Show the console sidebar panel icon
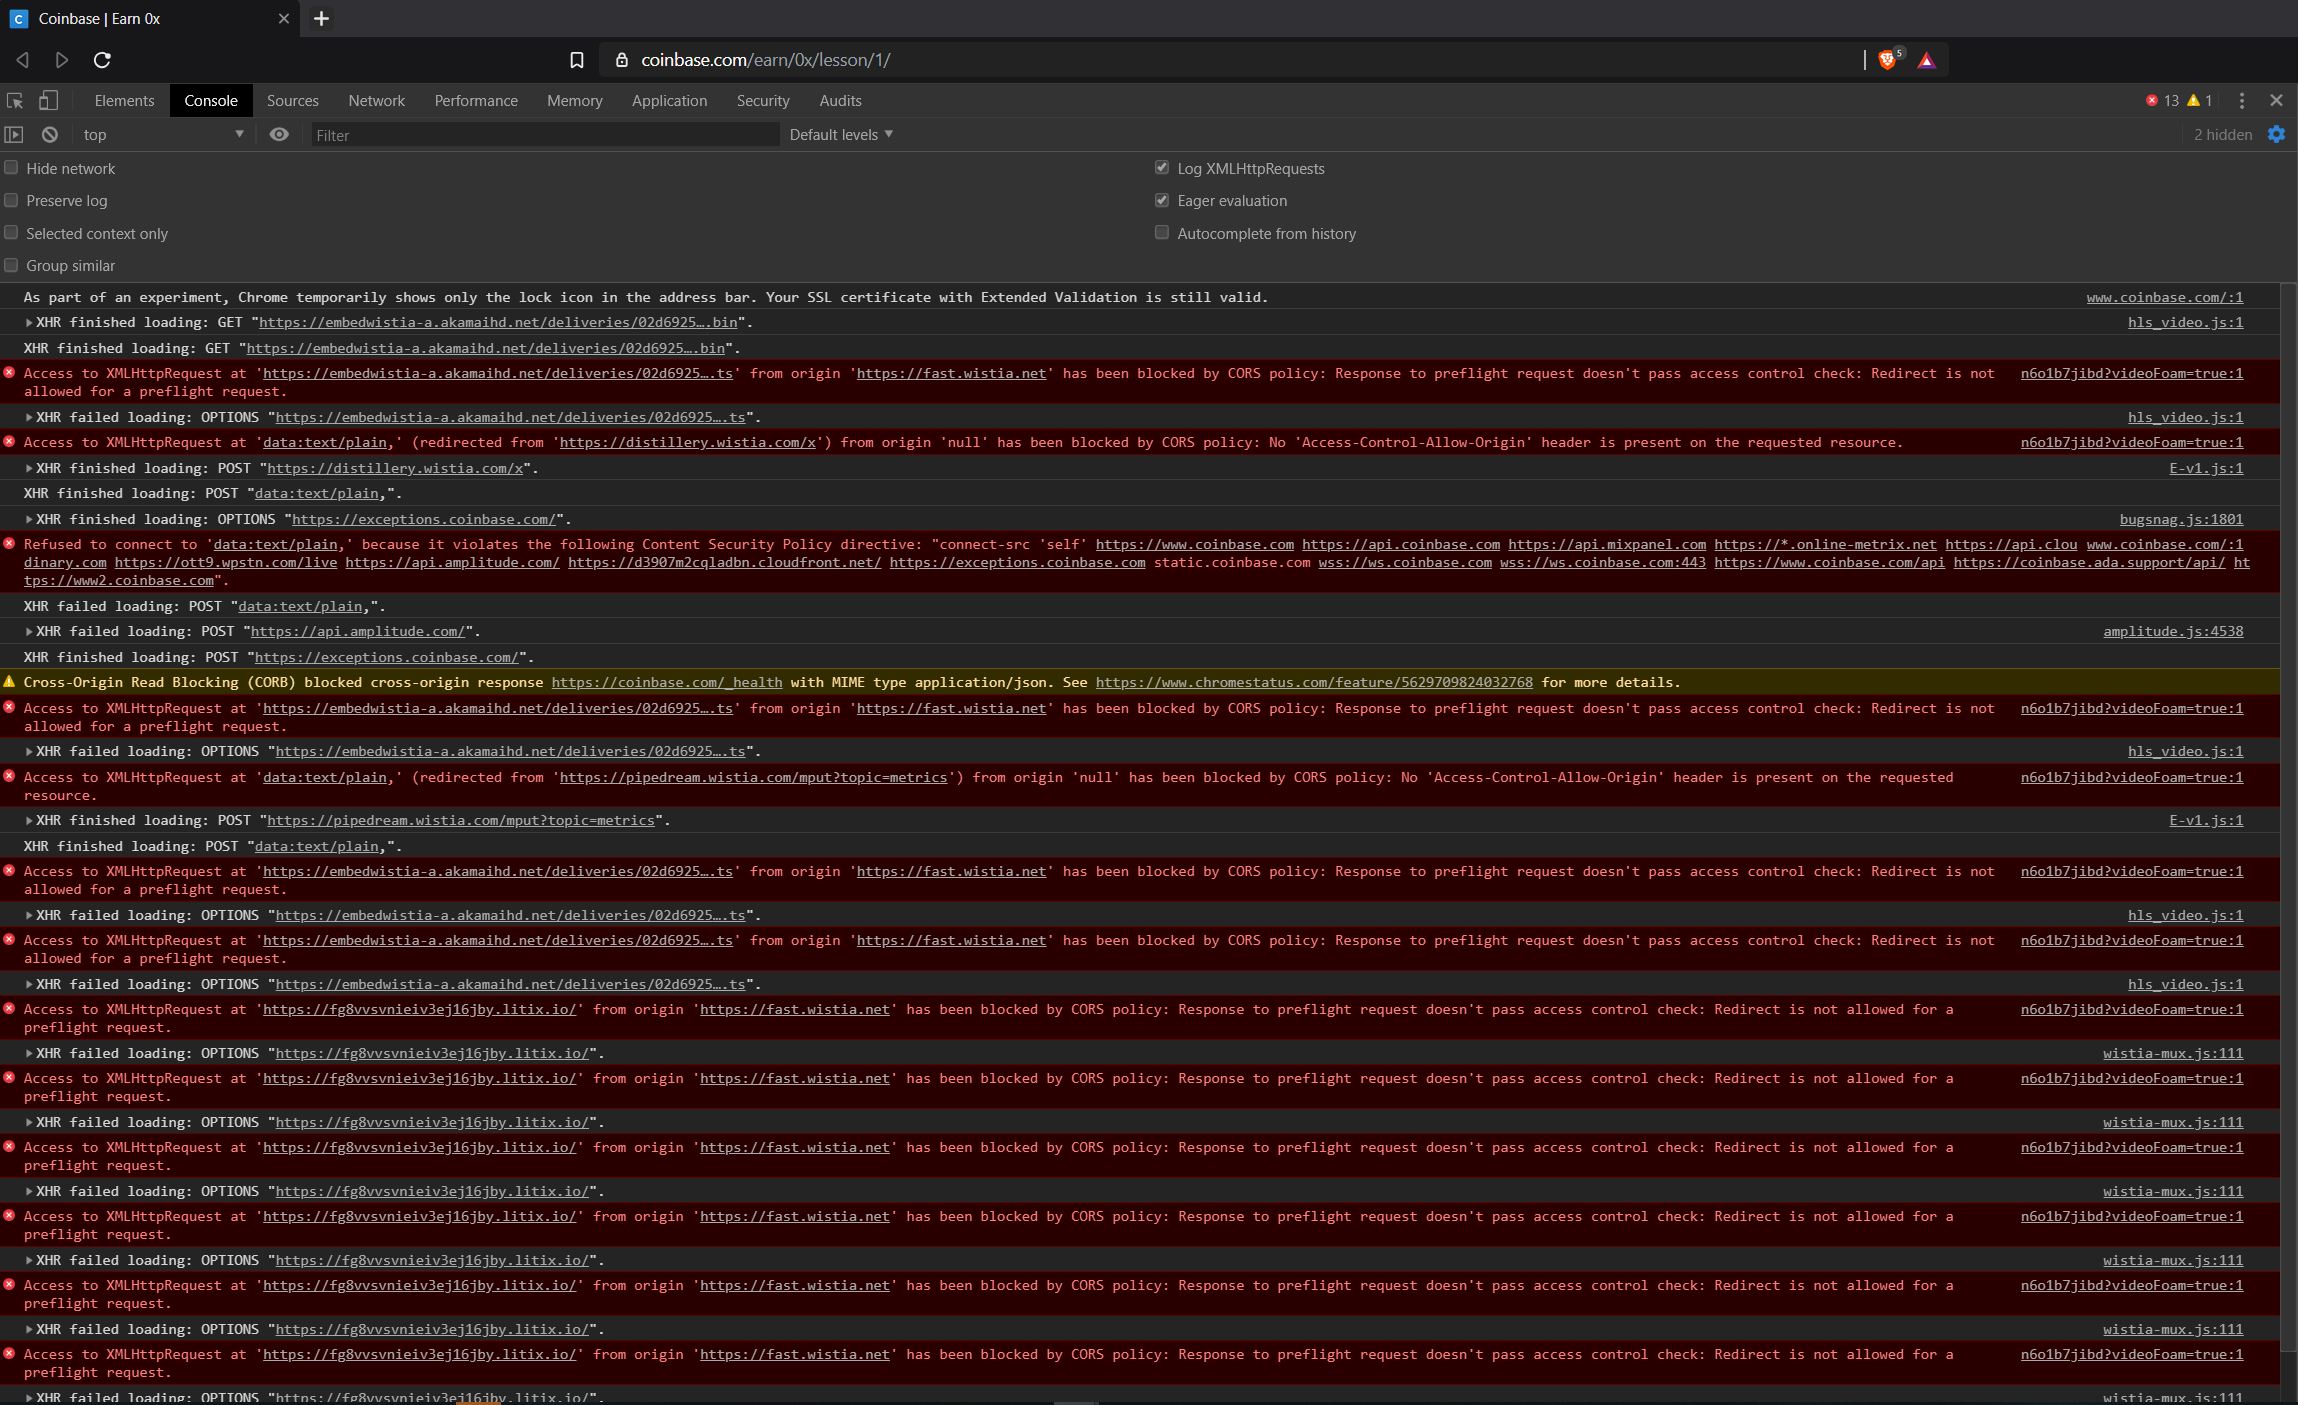The height and width of the screenshot is (1405, 2298). 14,135
